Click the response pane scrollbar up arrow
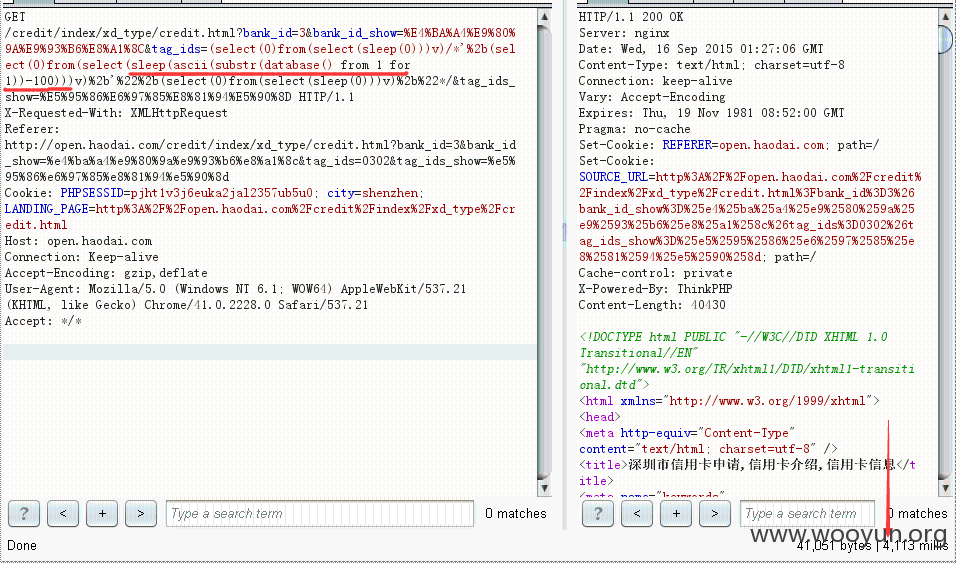The image size is (956, 563). pyautogui.click(x=944, y=18)
